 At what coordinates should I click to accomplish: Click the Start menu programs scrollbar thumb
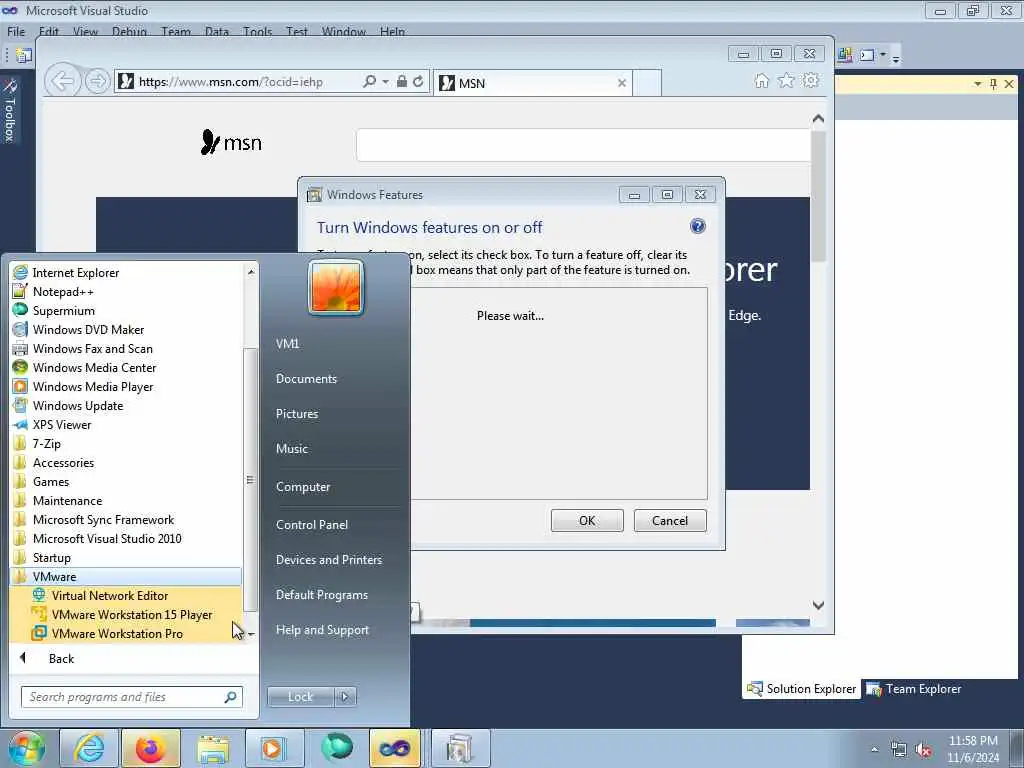tap(249, 479)
